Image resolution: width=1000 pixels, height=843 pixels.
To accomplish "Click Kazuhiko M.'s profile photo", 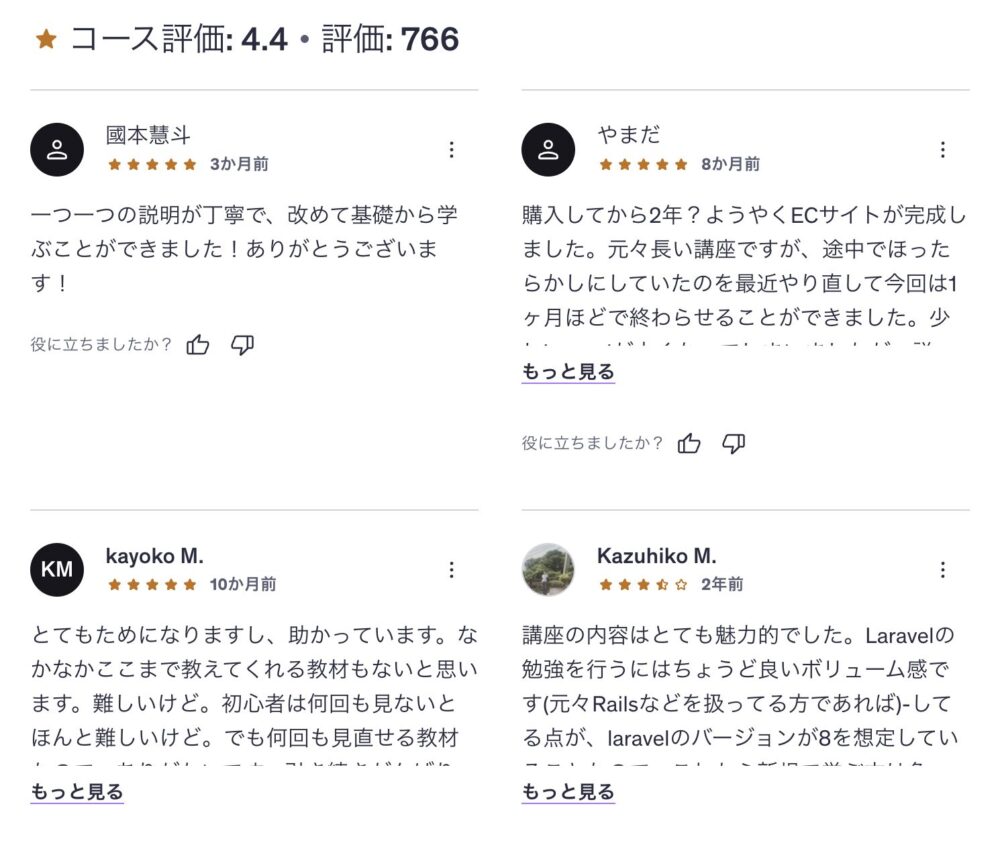I will (548, 570).
